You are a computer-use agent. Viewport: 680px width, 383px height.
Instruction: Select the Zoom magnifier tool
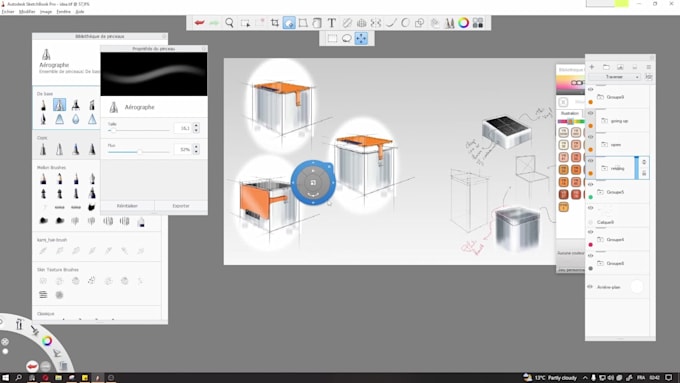[x=229, y=23]
